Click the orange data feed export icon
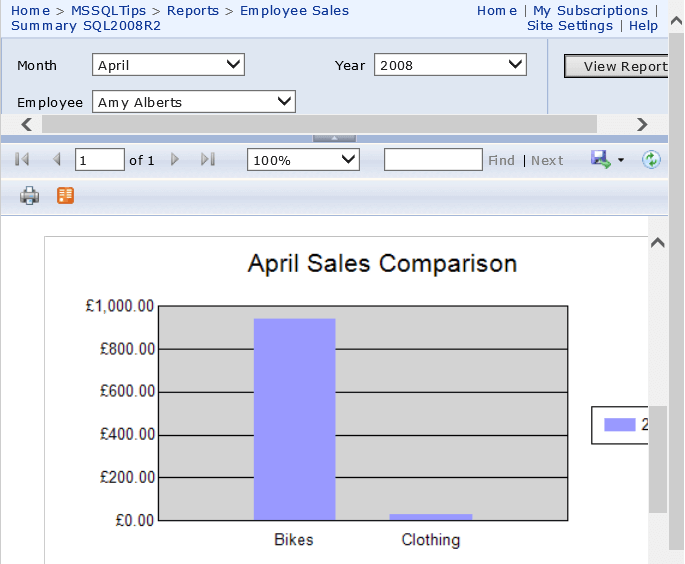 (x=66, y=195)
